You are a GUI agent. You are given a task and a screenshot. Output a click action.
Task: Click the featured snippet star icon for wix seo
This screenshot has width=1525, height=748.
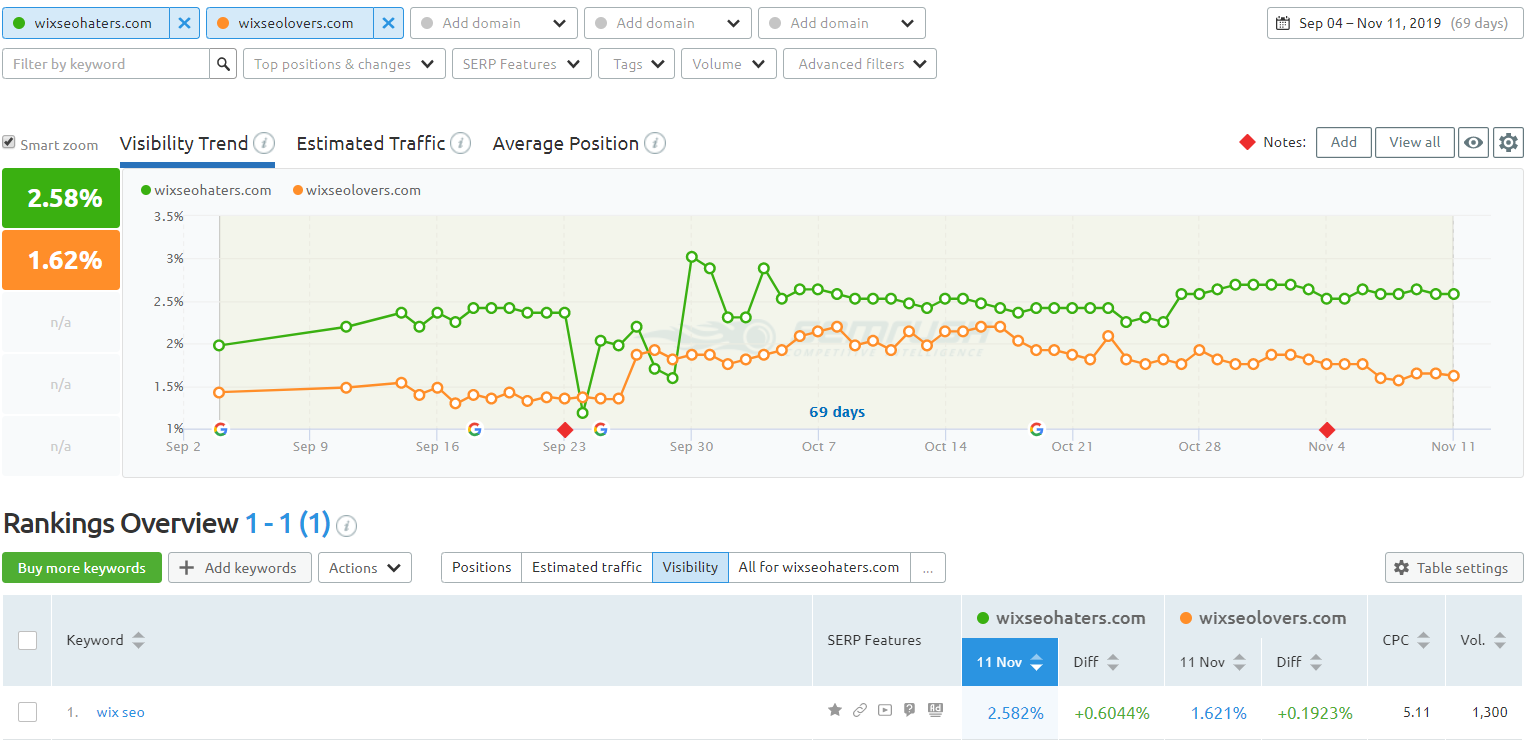(835, 710)
